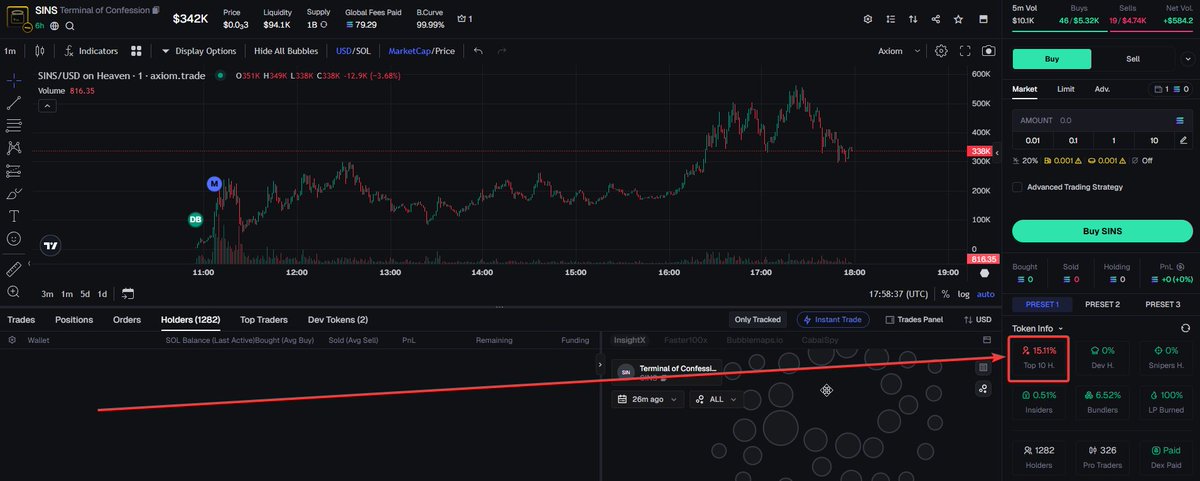Select the 3m time range
The image size is (1200, 481).
tap(47, 294)
